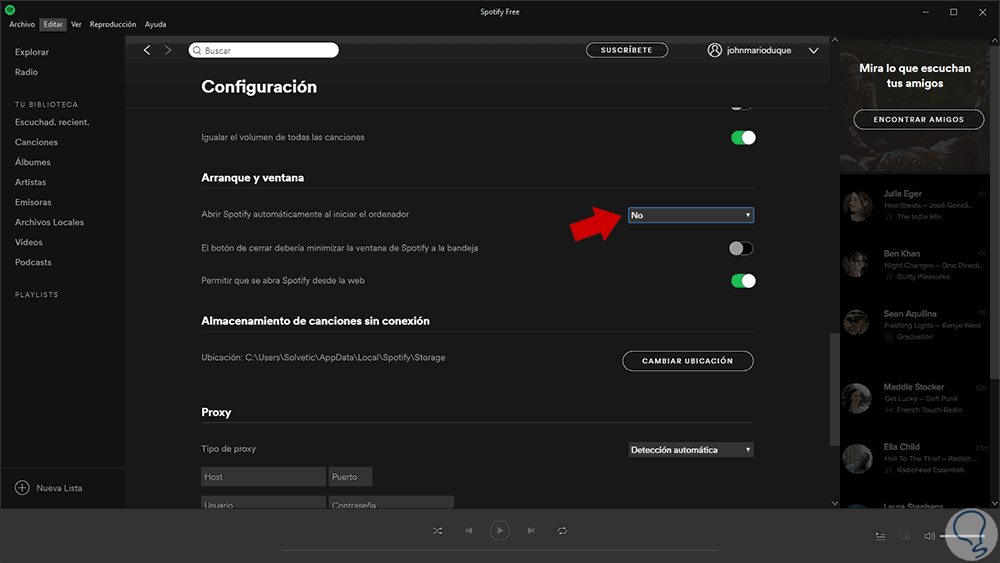The image size is (1000, 563).
Task: Open the 'Tipo de proxy' dropdown
Action: pos(691,450)
